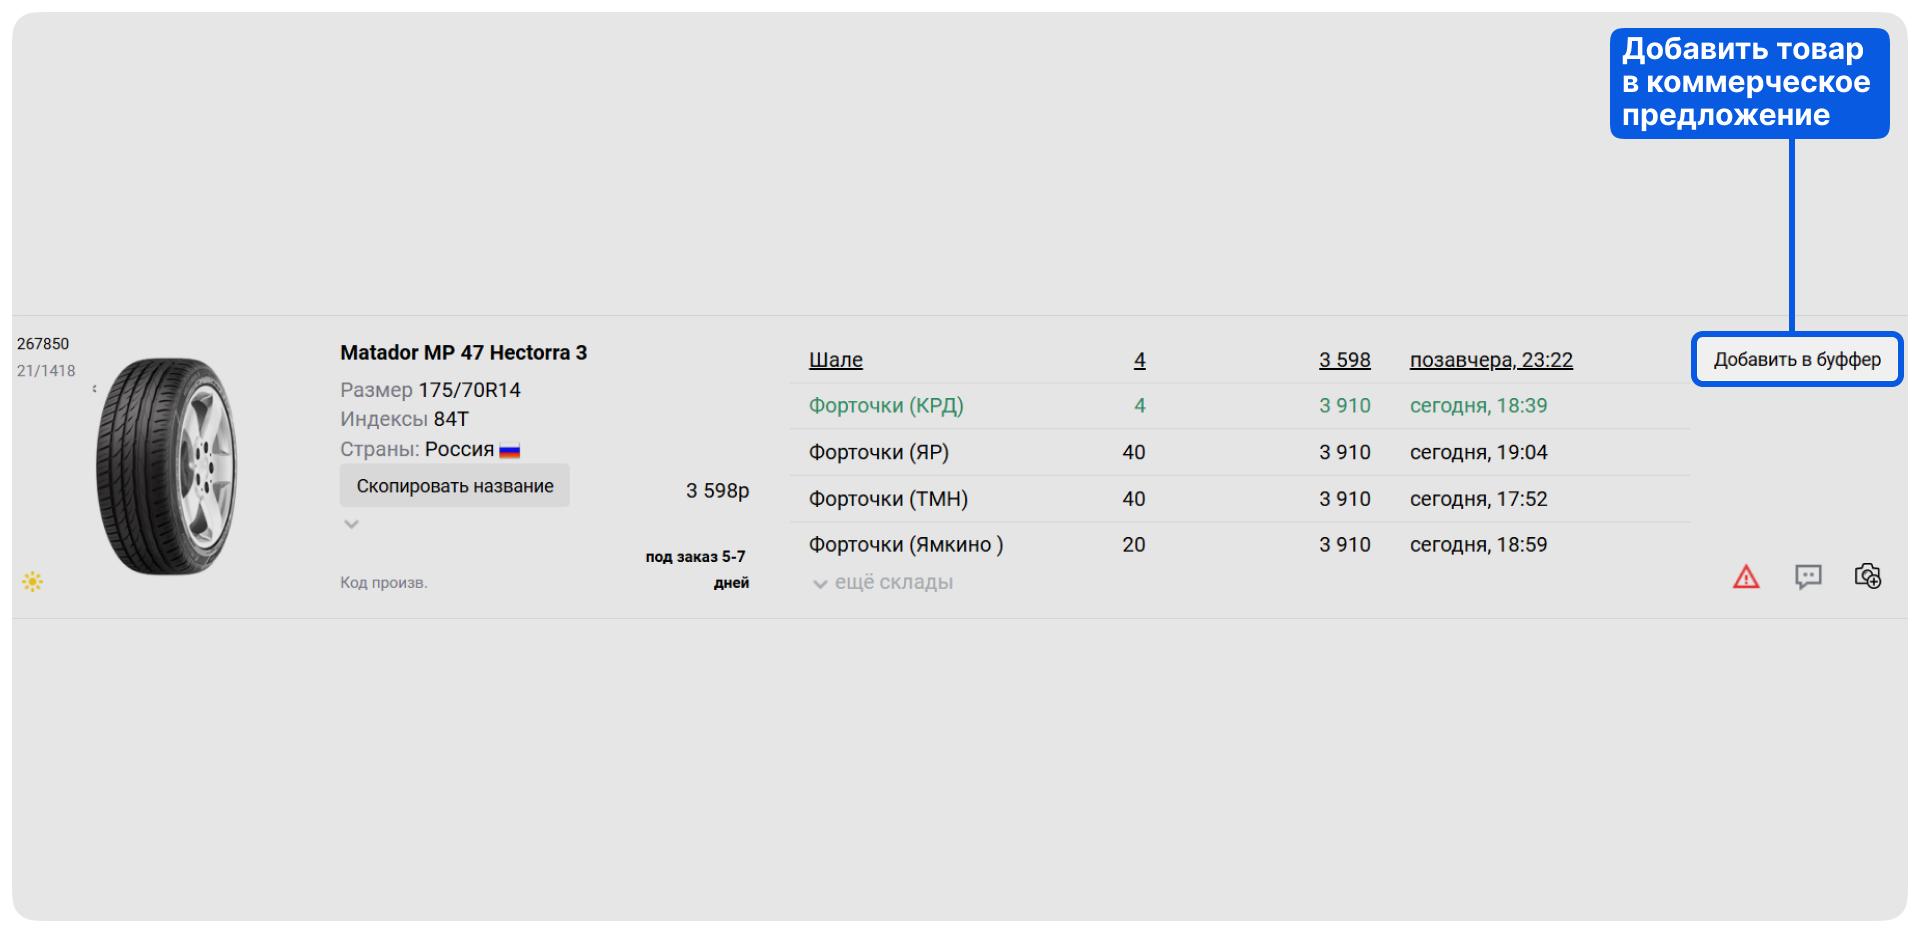Click price 3 910 in Форточки (ЯР) row

1345,452
